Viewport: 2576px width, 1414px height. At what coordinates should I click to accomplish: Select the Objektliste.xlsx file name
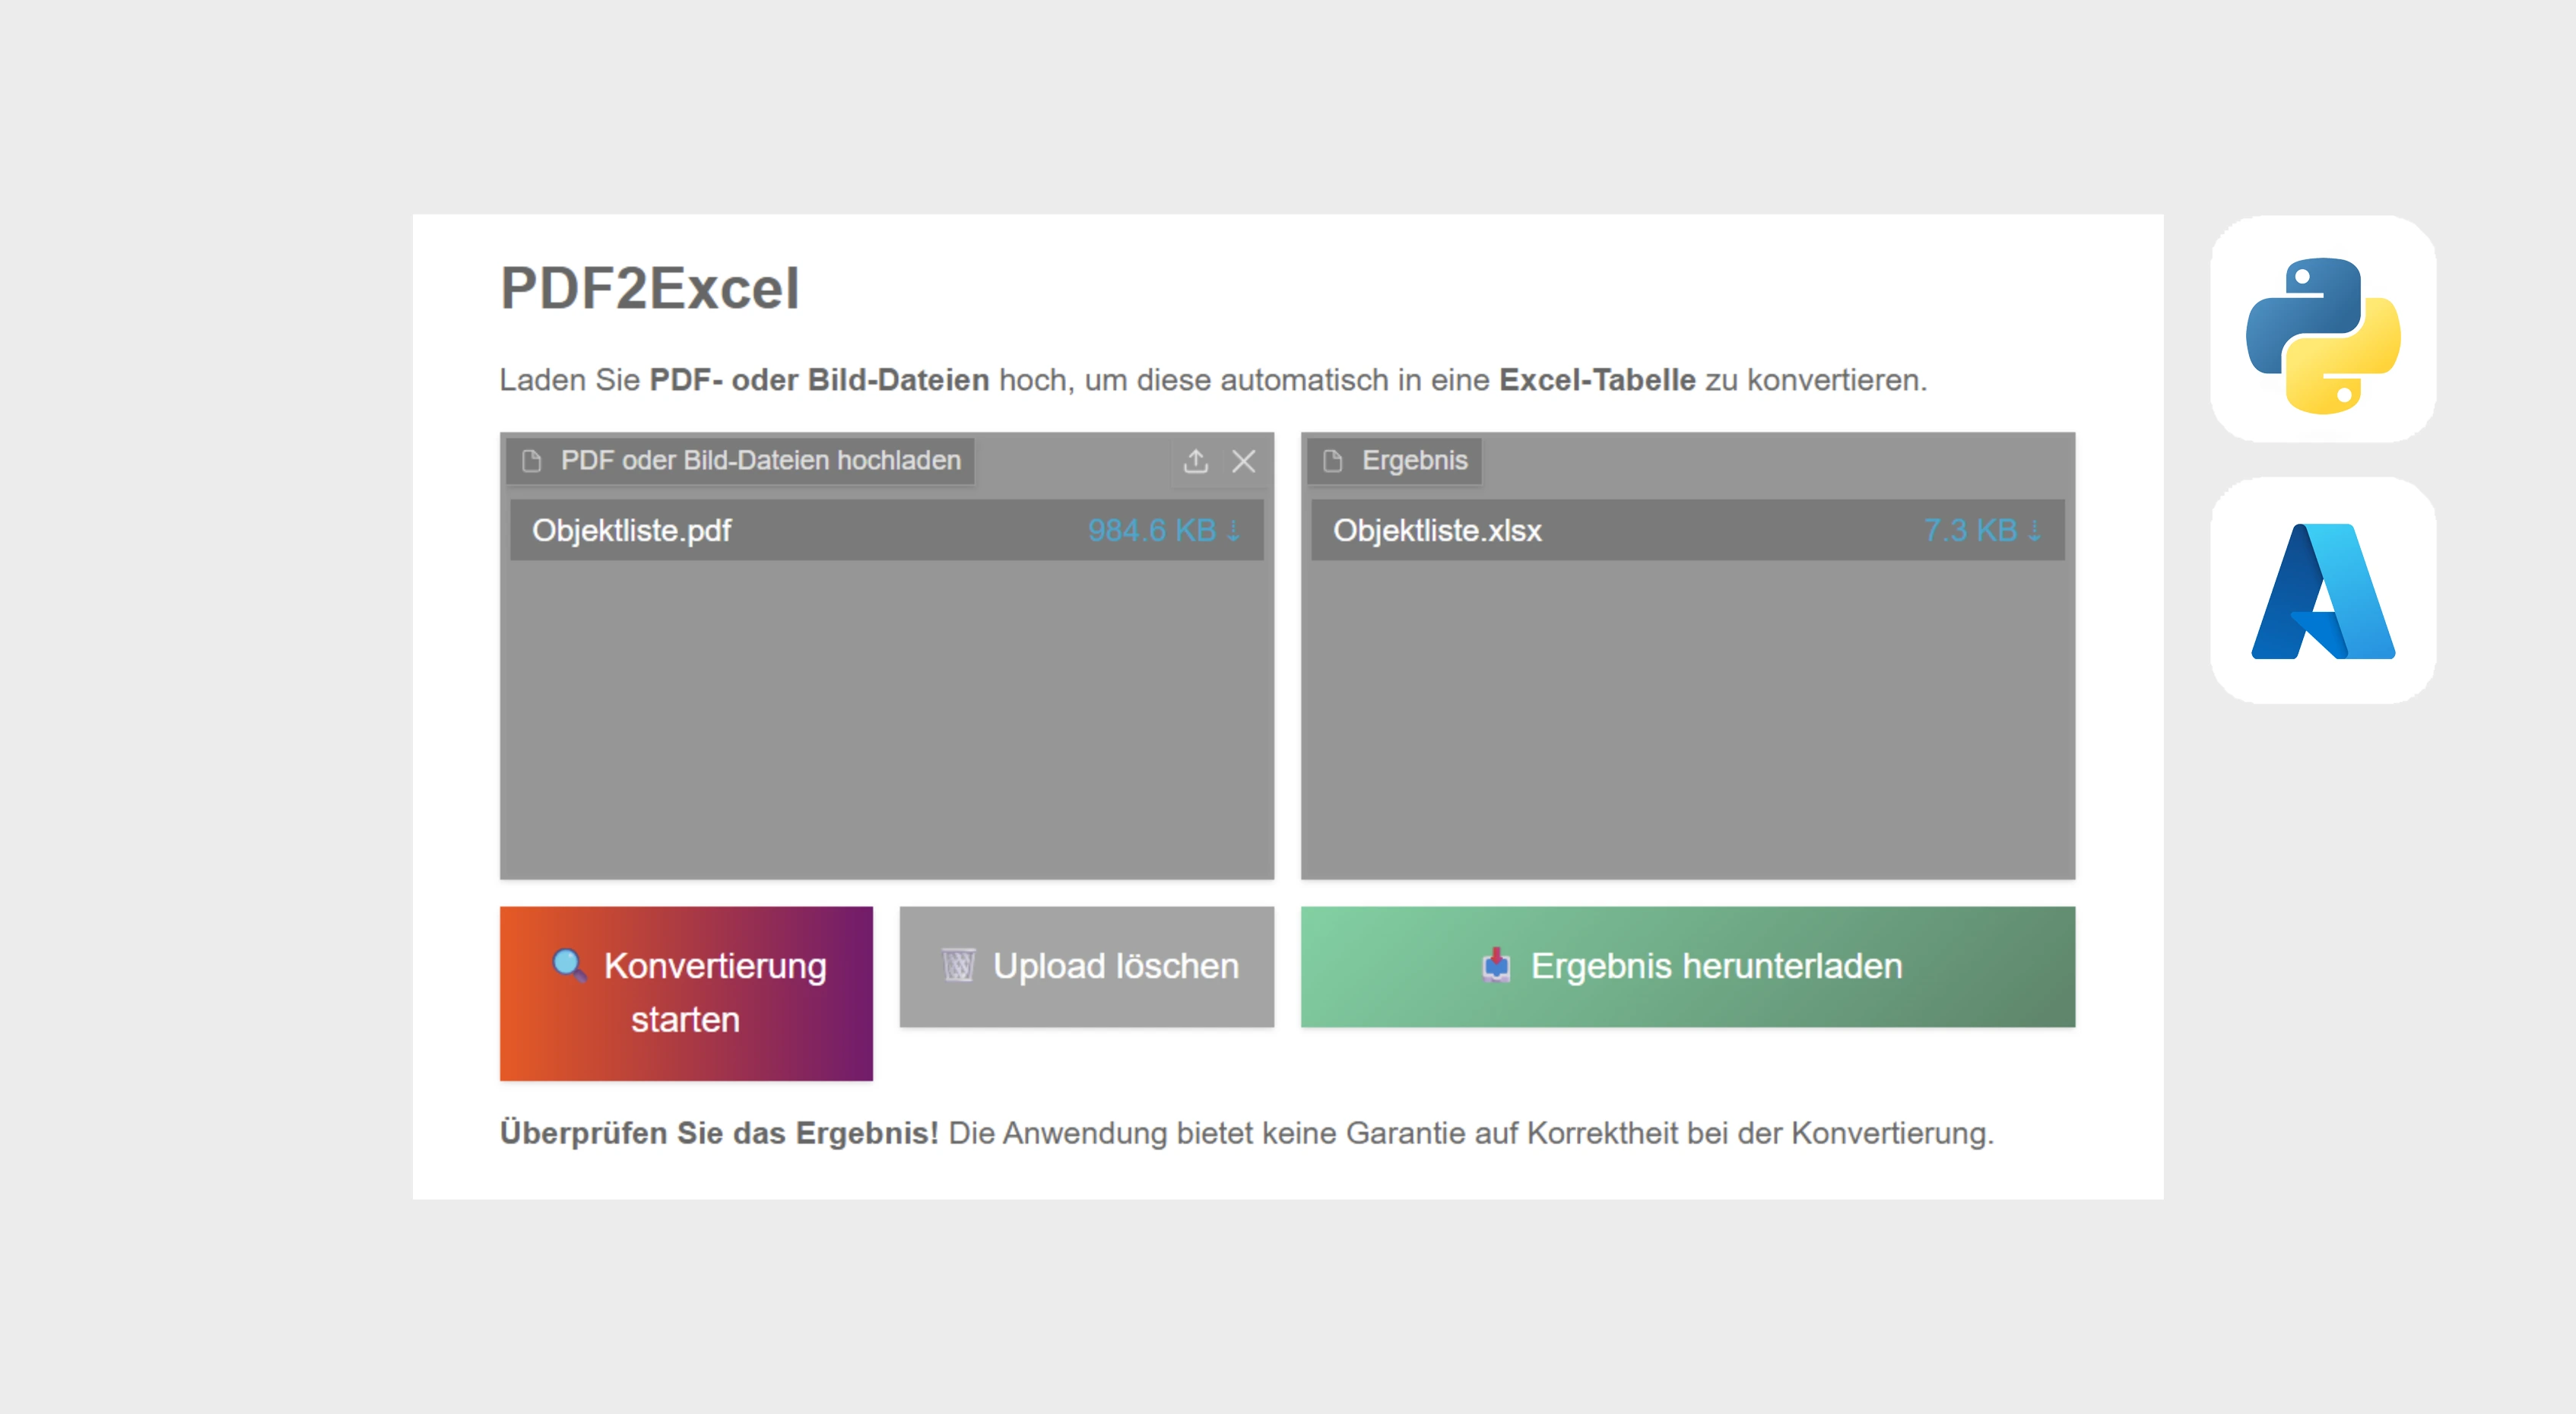(x=1437, y=530)
